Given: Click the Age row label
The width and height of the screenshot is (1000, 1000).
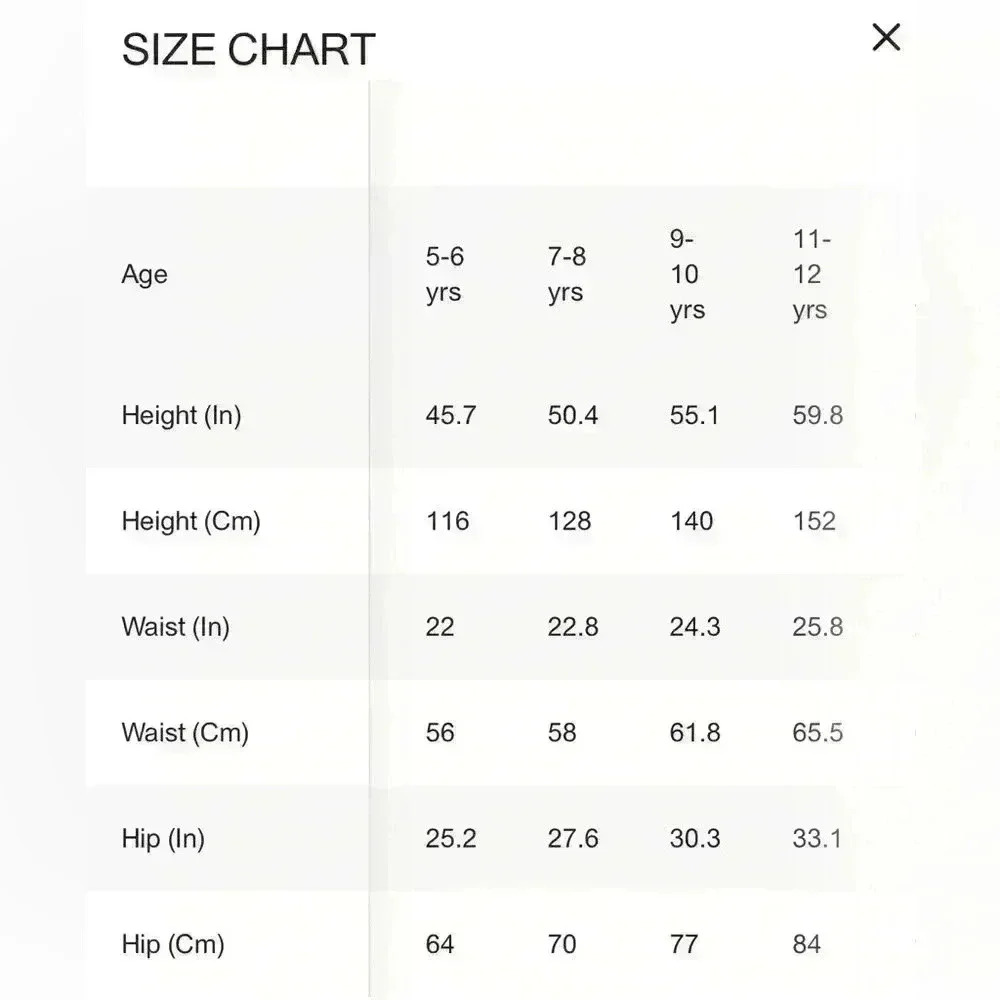Looking at the screenshot, I should 144,275.
